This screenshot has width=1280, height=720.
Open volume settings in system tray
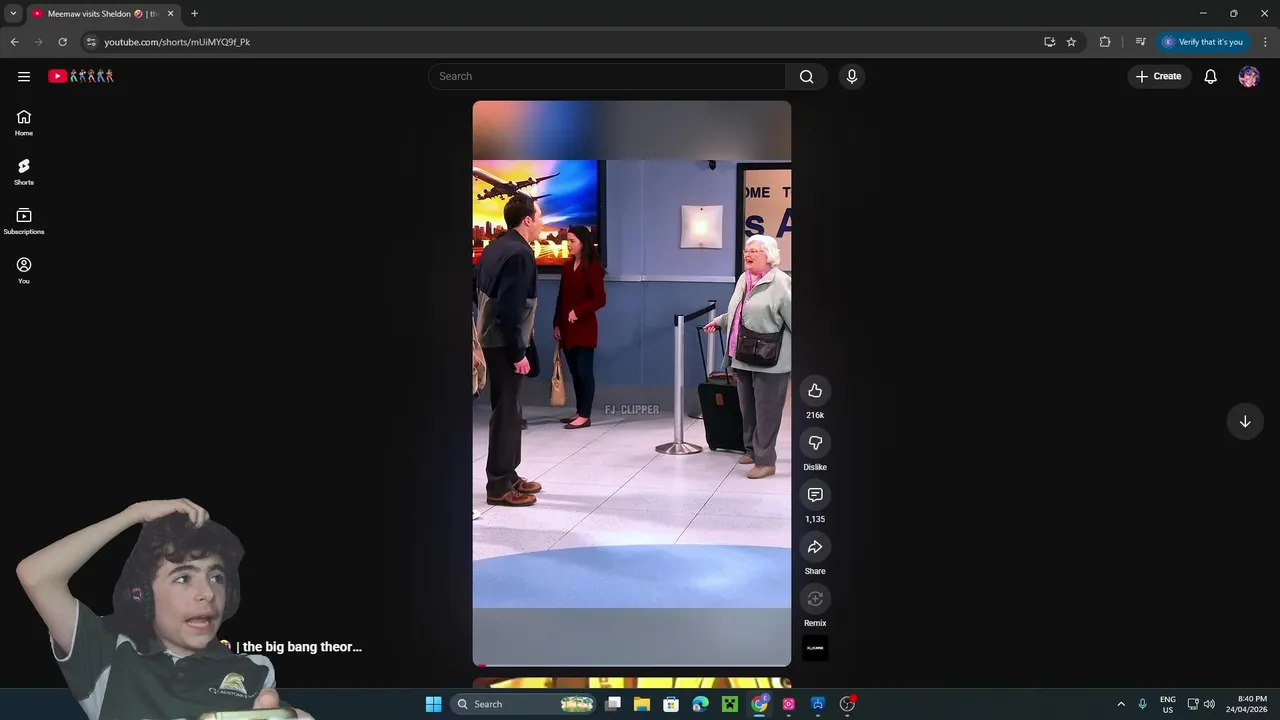pyautogui.click(x=1209, y=704)
